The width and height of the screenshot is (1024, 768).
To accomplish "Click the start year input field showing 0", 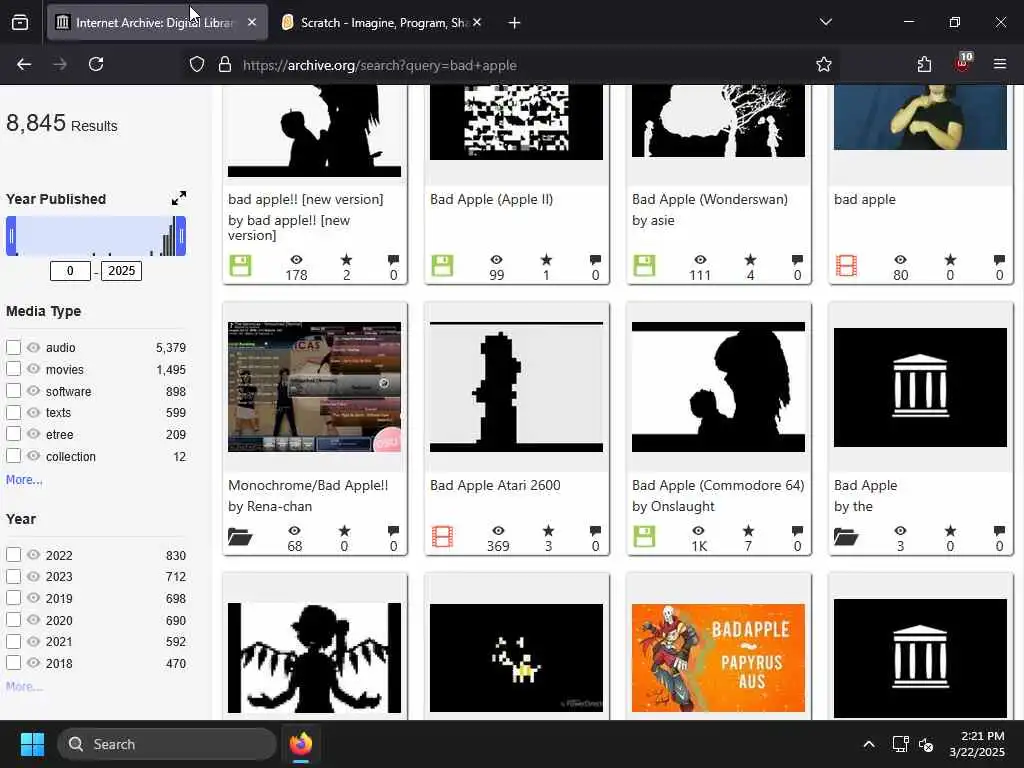I will pyautogui.click(x=70, y=271).
